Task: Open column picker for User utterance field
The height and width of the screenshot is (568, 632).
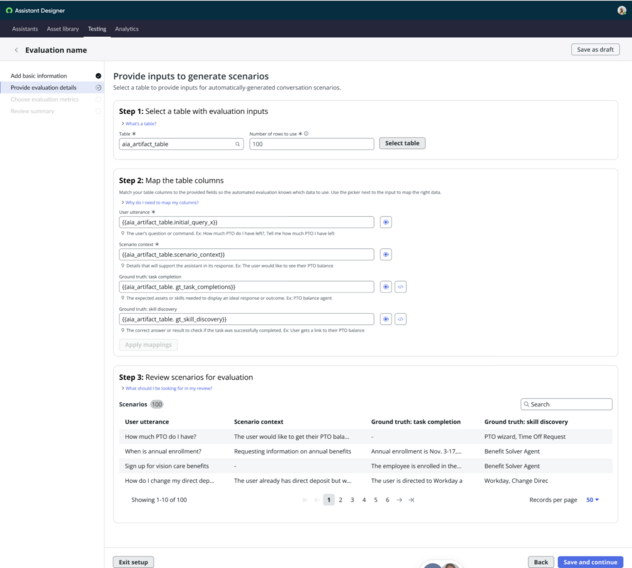Action: pyautogui.click(x=386, y=222)
